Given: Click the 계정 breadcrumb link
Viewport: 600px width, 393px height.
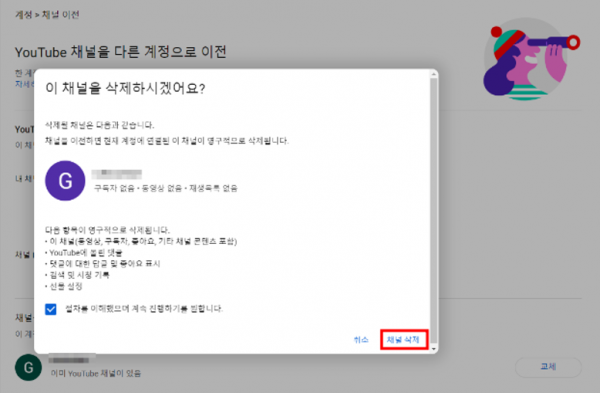Looking at the screenshot, I should 23,15.
